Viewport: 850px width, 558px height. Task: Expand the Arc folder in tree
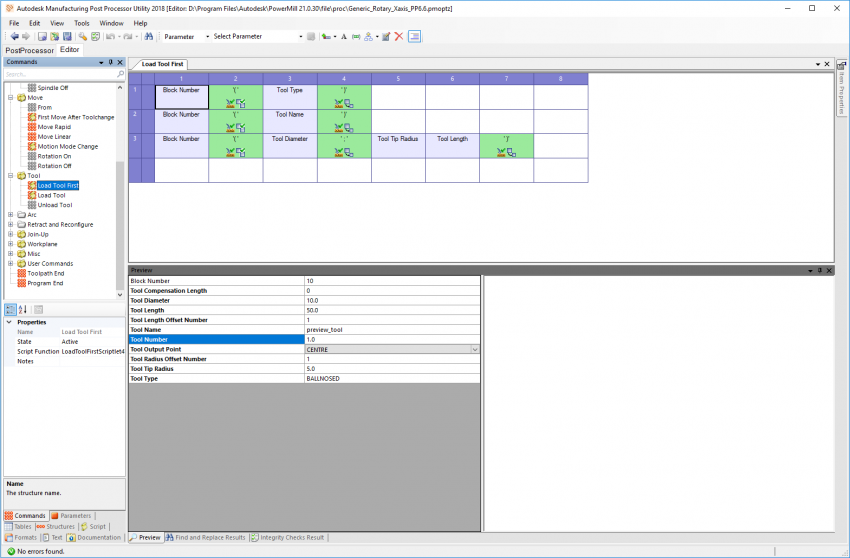coord(10,215)
